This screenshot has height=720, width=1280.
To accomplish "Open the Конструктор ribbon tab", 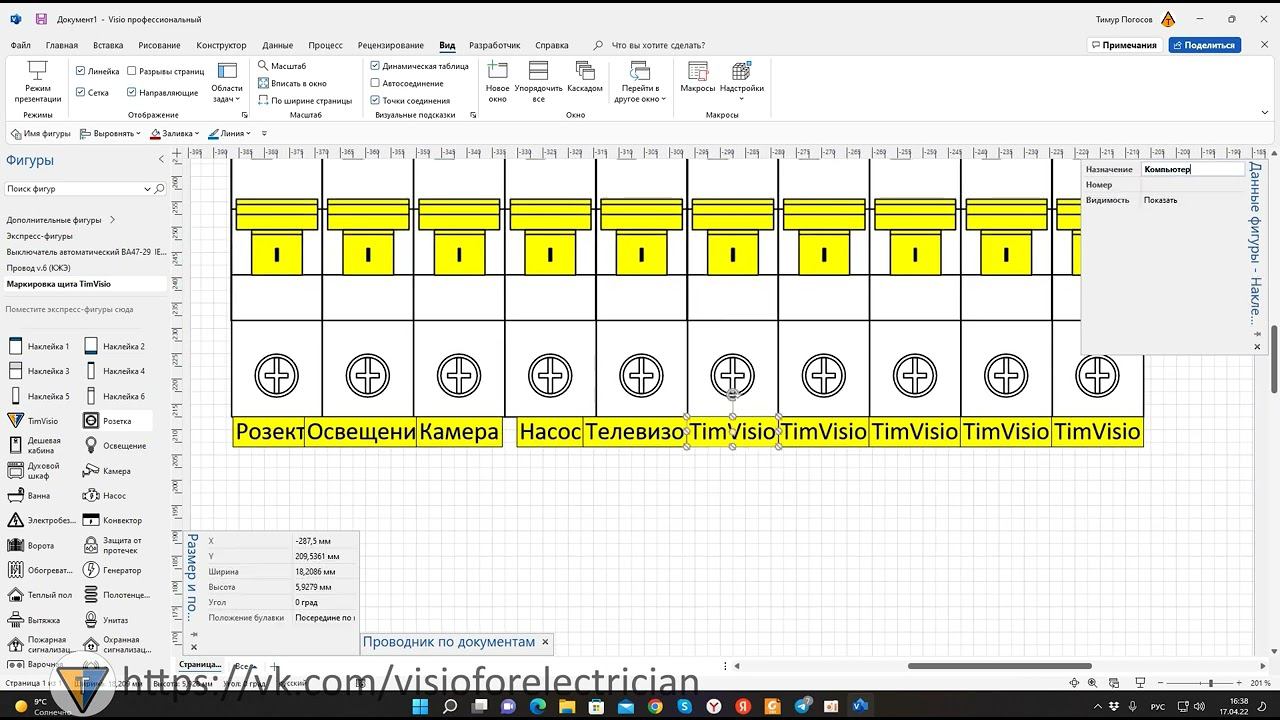I will click(221, 45).
